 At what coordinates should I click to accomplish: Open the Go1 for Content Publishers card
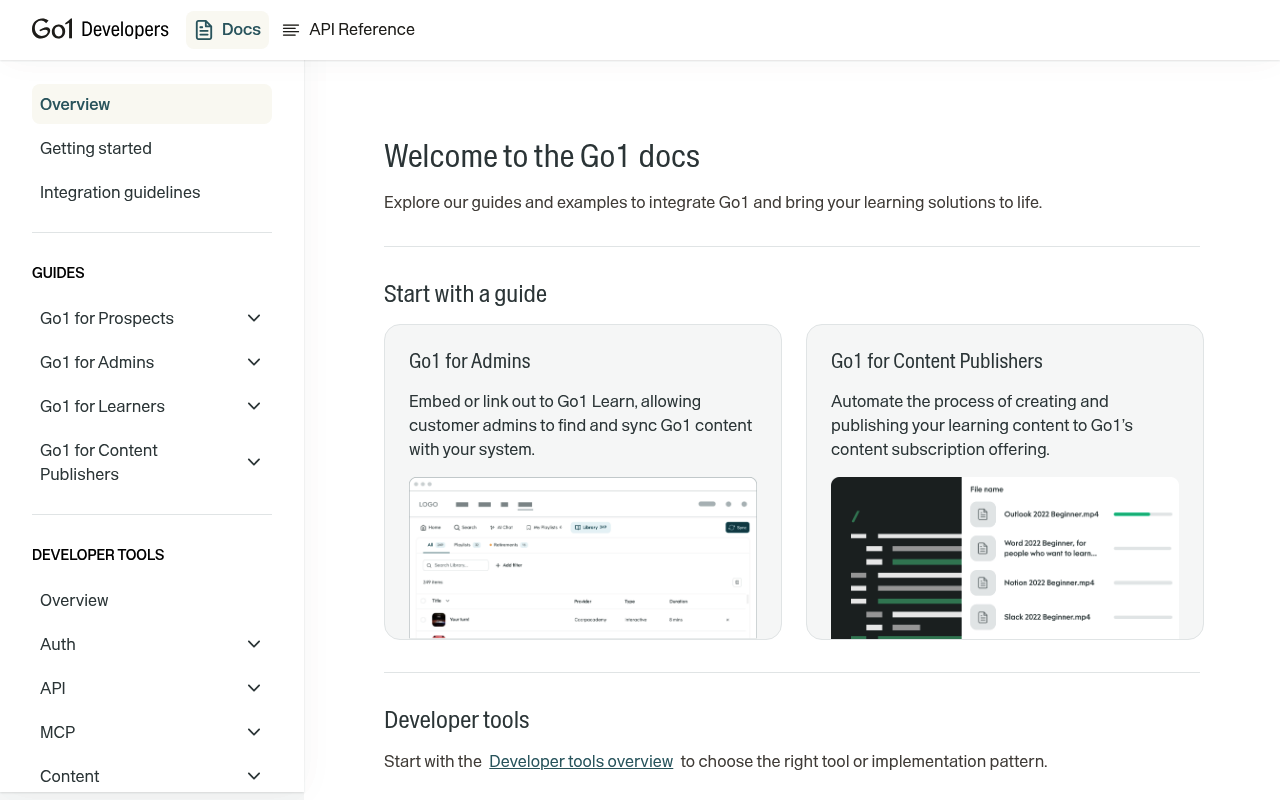(x=1005, y=482)
